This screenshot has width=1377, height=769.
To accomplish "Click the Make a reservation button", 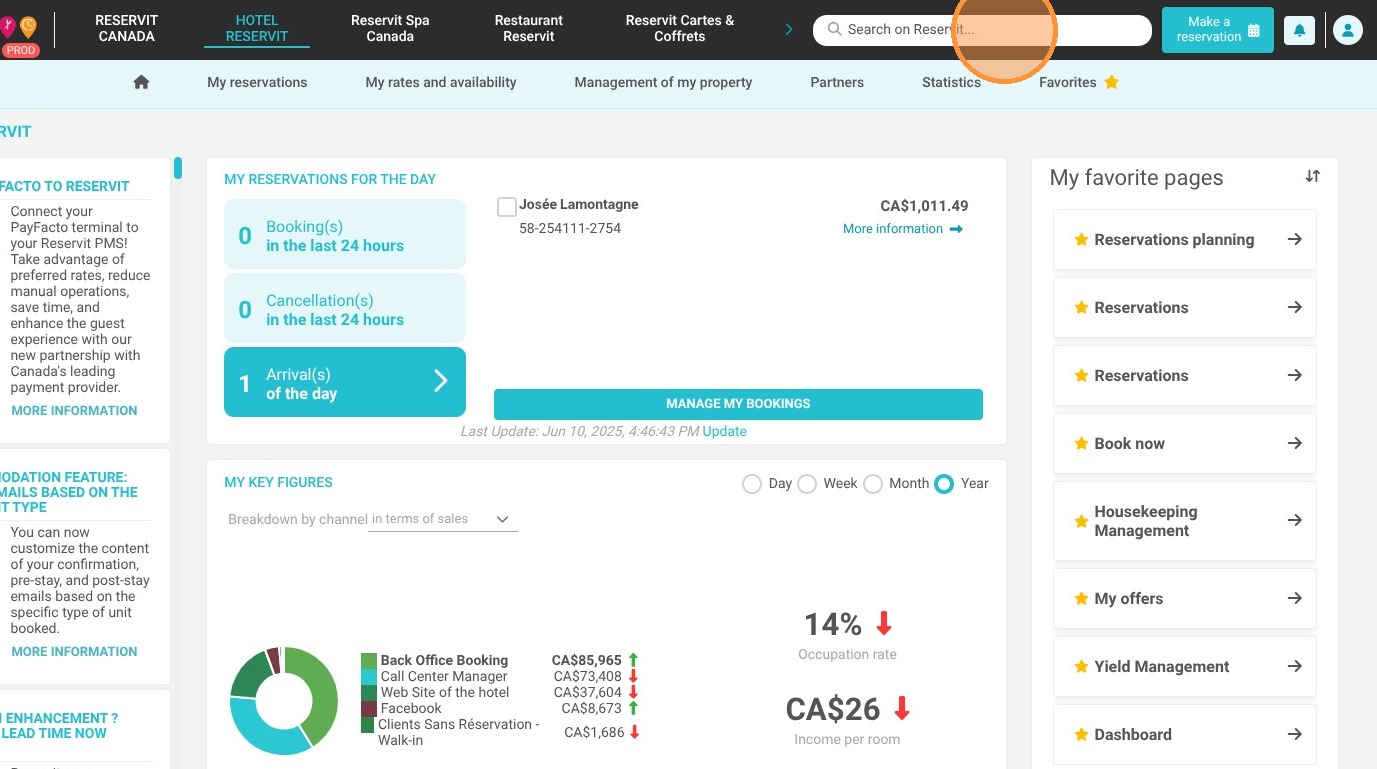I will [1218, 30].
